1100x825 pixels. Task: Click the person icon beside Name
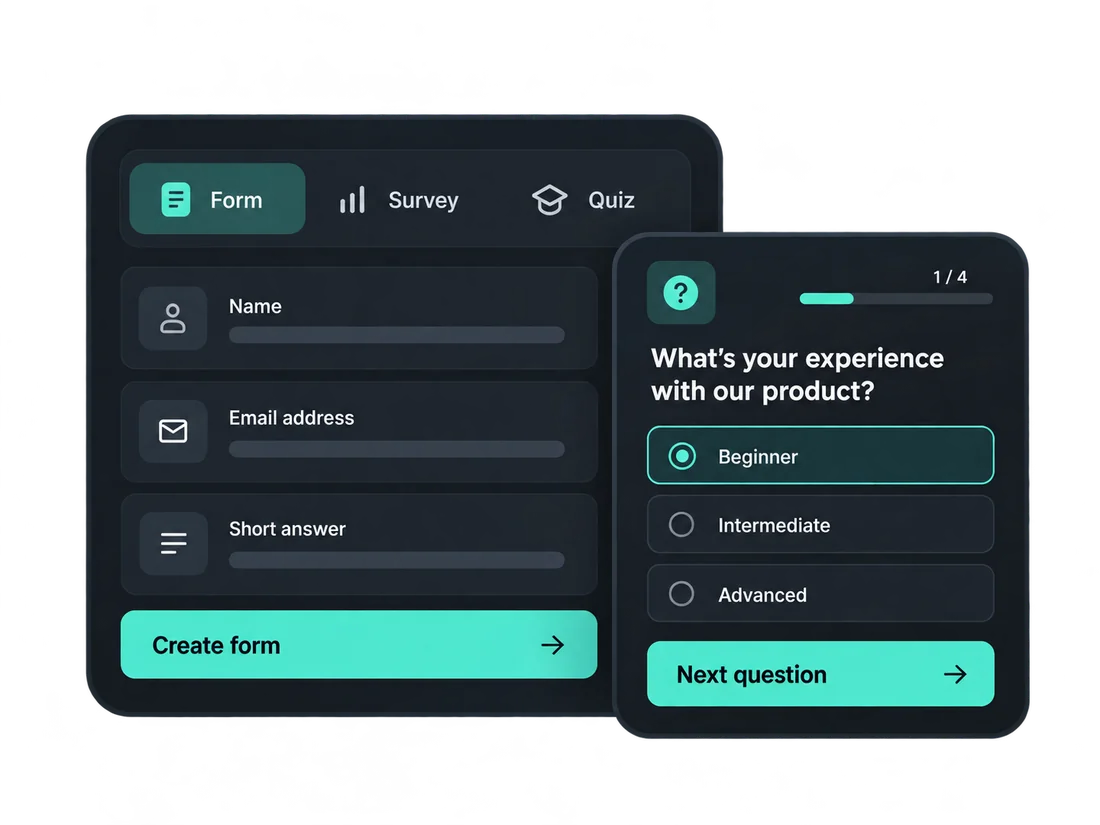point(173,318)
